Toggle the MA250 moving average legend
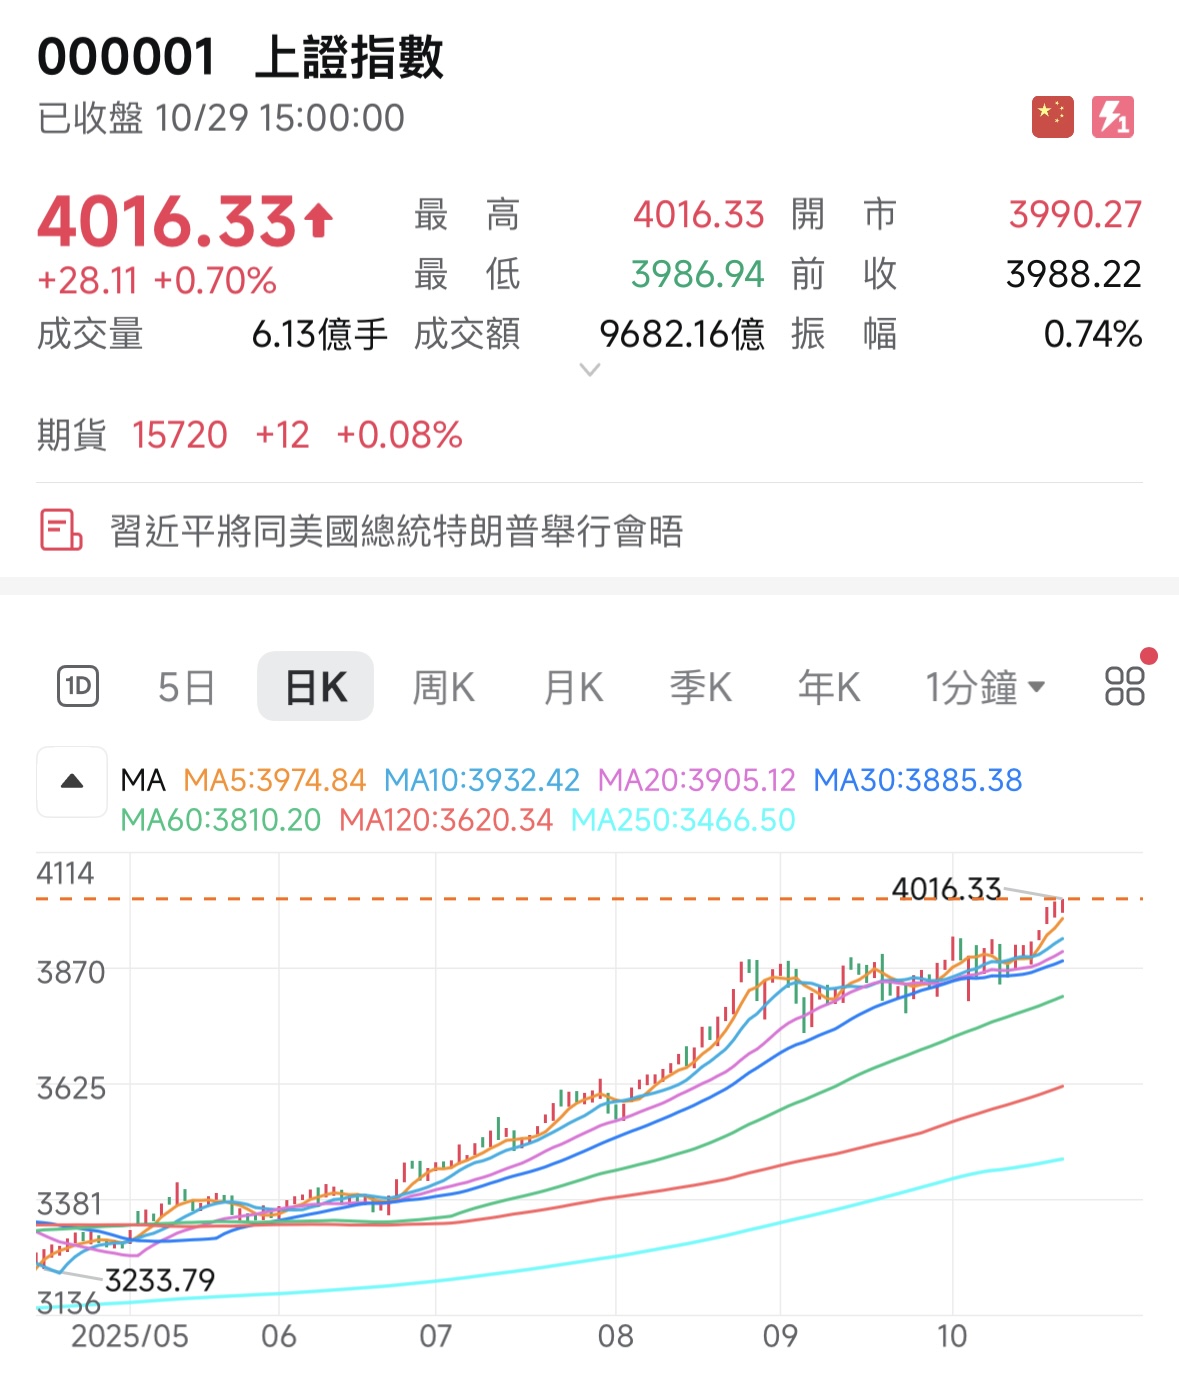Image resolution: width=1179 pixels, height=1385 pixels. click(681, 819)
